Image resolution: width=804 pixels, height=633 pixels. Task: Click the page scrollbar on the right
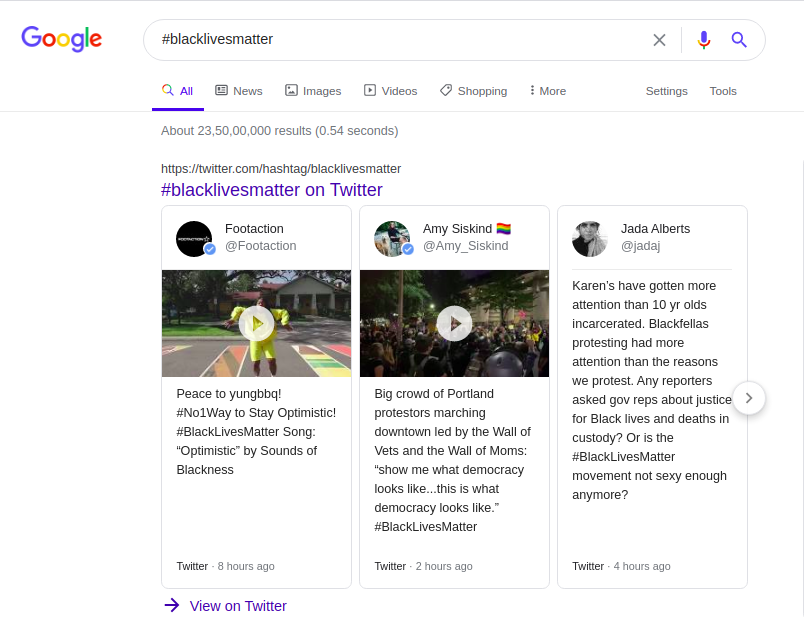tap(802, 387)
